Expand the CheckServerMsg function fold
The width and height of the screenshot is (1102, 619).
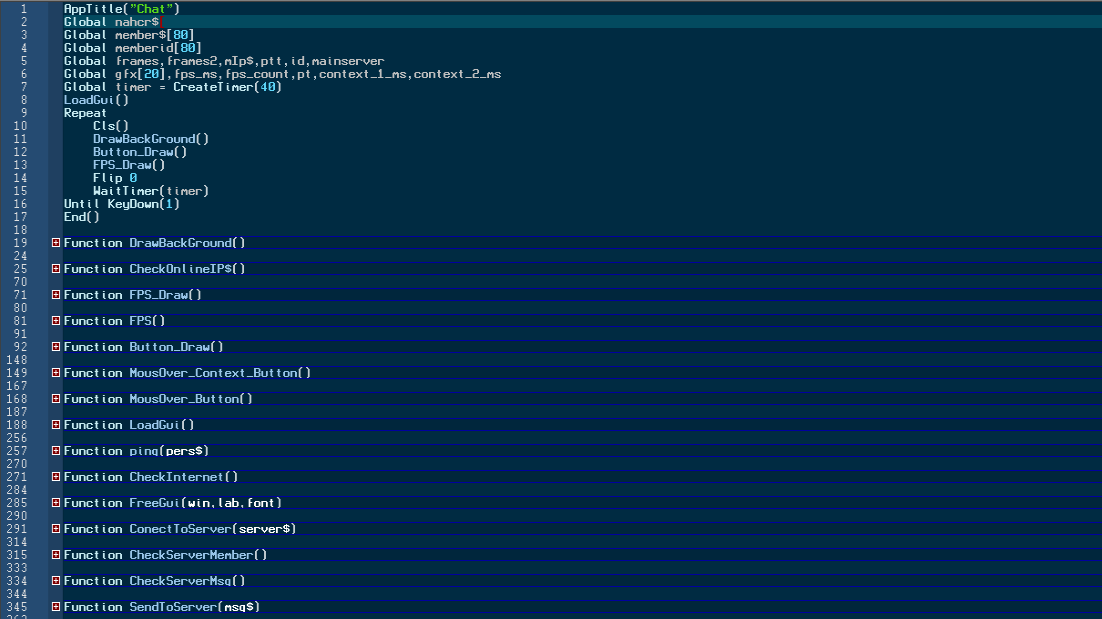tap(55, 581)
